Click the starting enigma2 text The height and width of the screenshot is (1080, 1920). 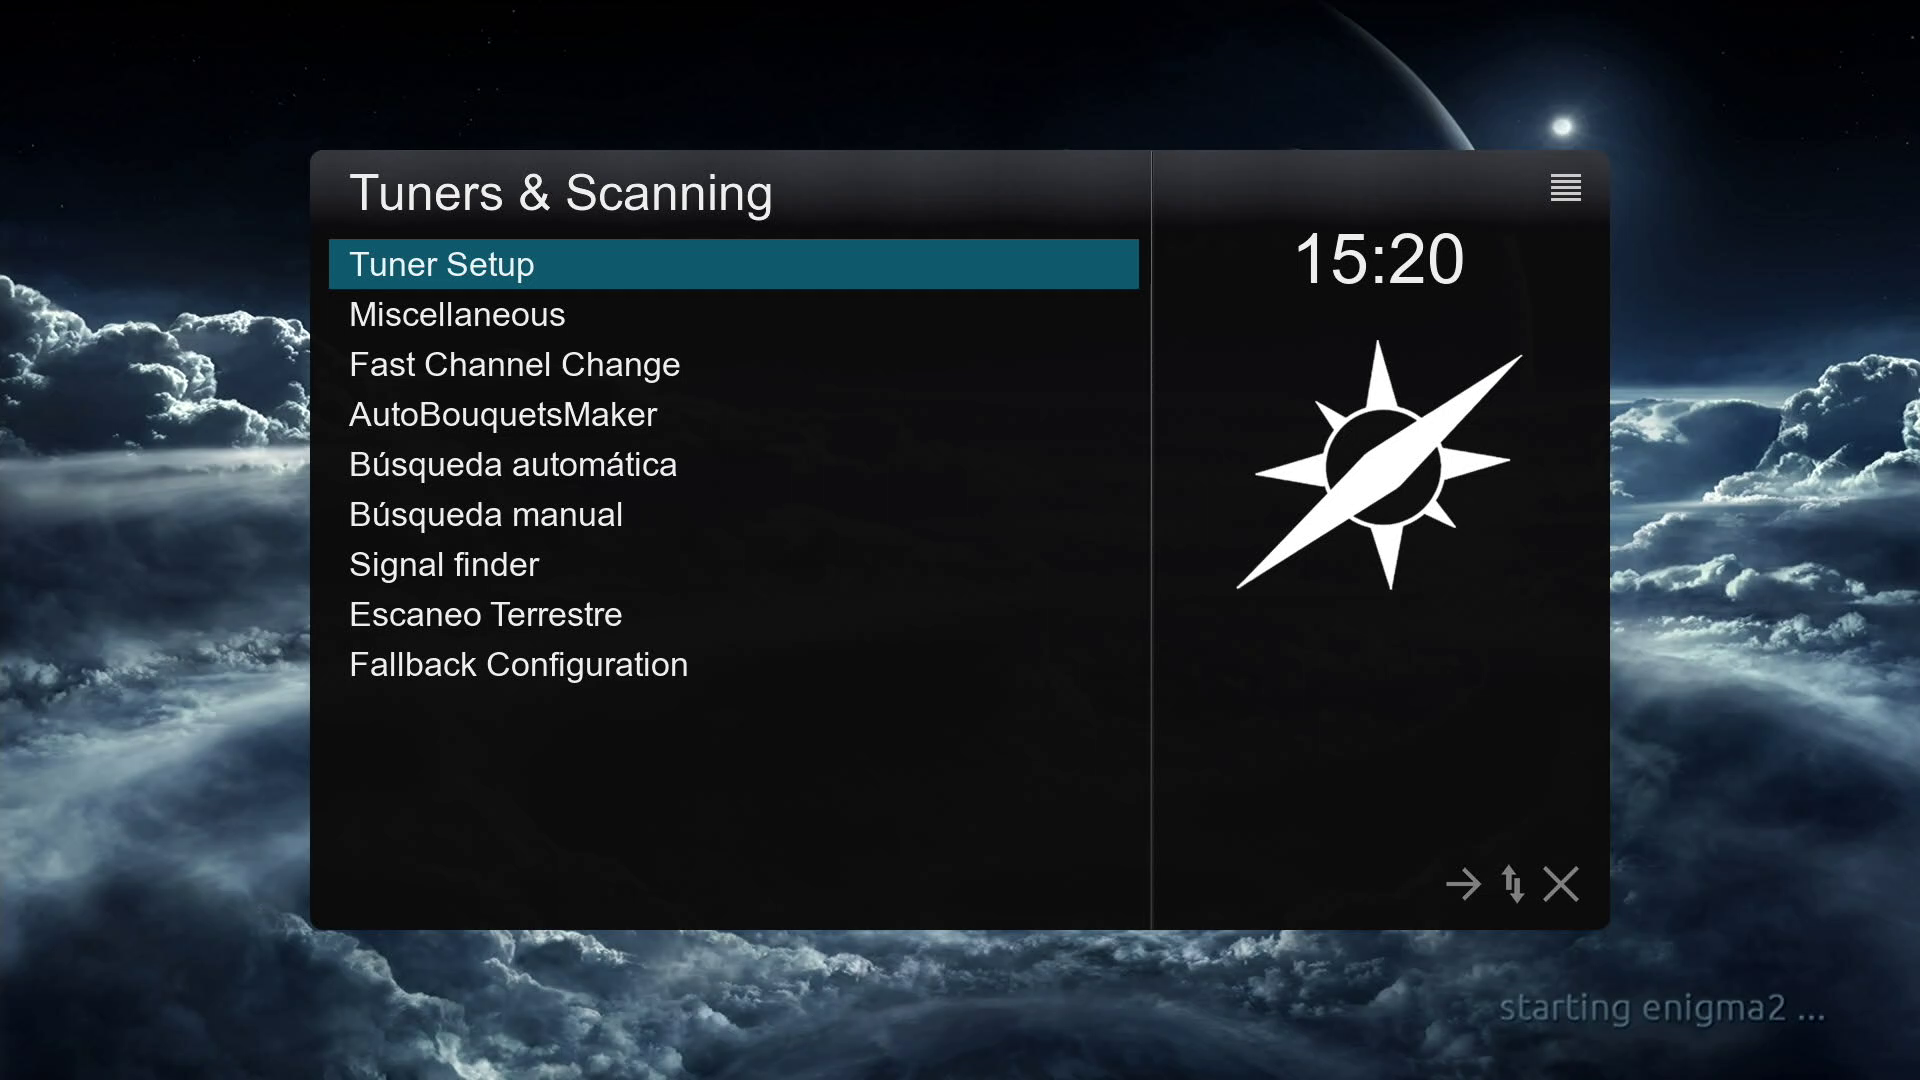click(x=1662, y=1008)
